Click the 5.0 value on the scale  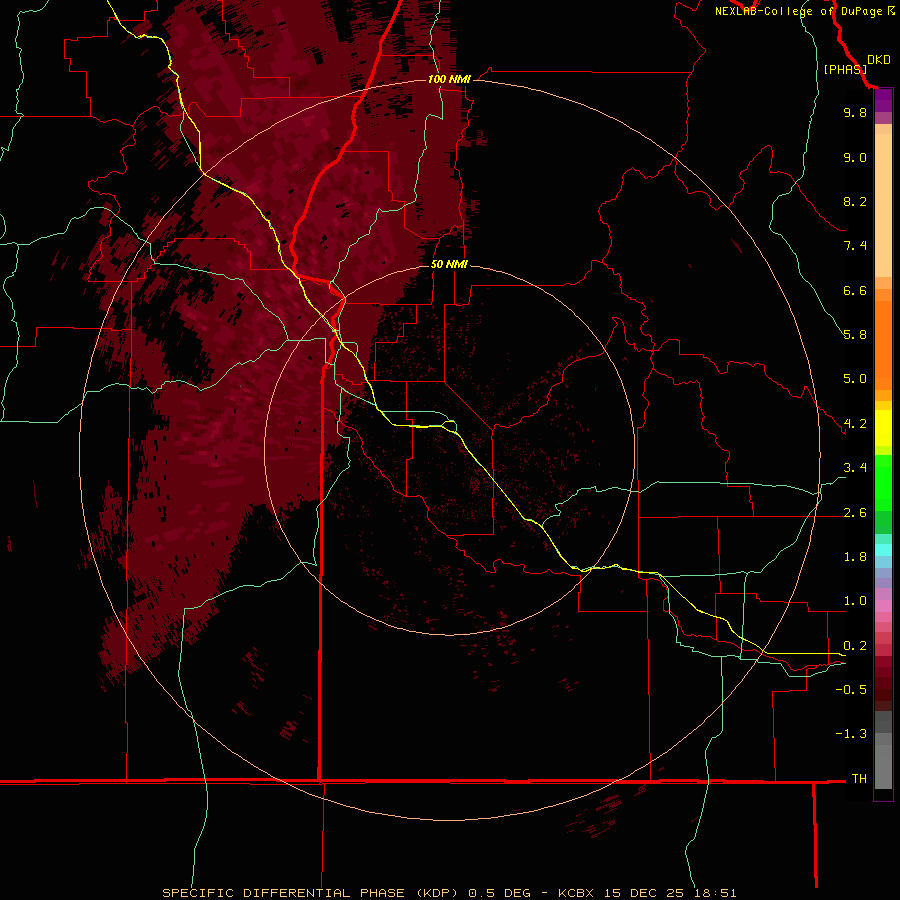pyautogui.click(x=855, y=379)
